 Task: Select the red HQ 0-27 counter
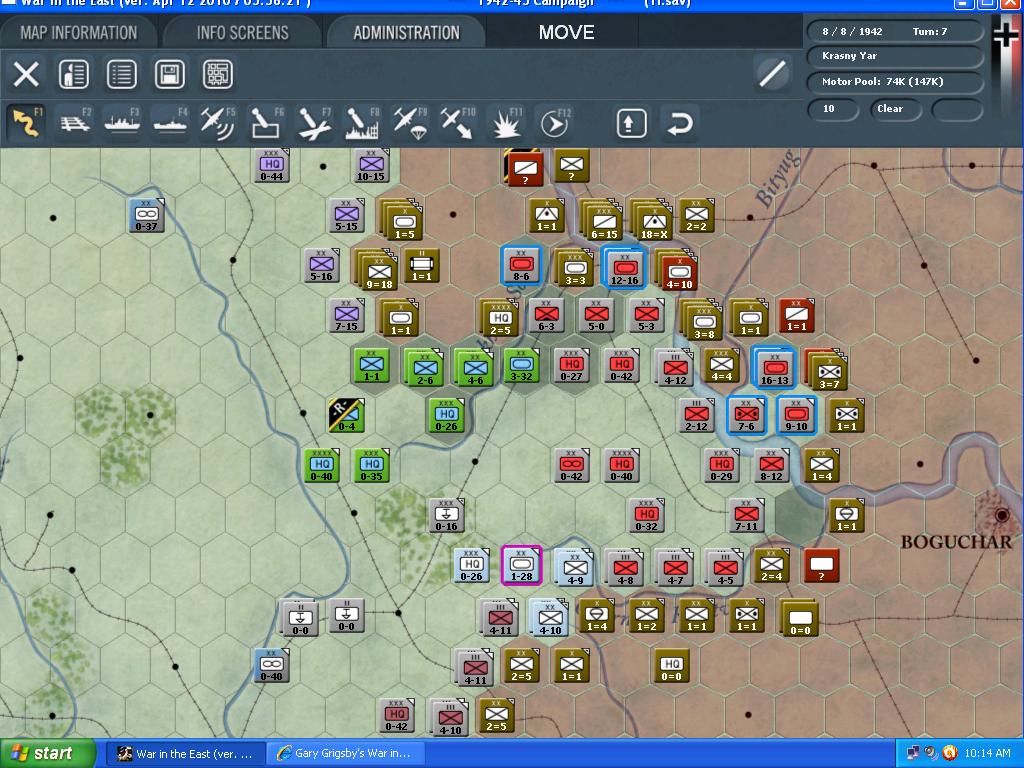coord(571,366)
